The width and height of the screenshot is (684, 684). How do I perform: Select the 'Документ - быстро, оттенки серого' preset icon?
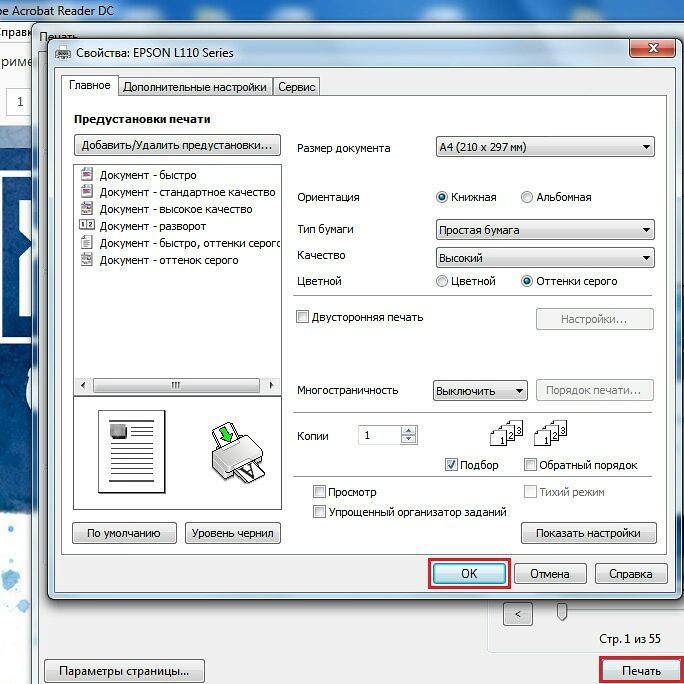87,242
